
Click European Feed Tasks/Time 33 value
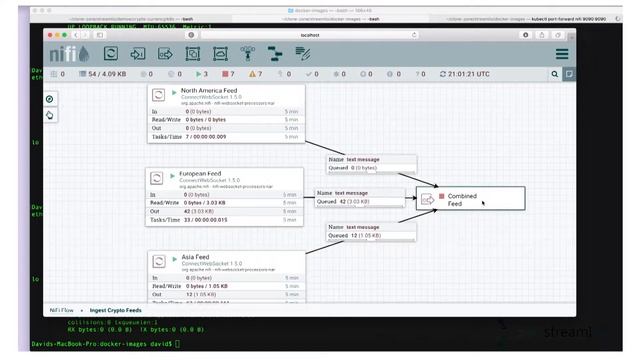click(206, 220)
